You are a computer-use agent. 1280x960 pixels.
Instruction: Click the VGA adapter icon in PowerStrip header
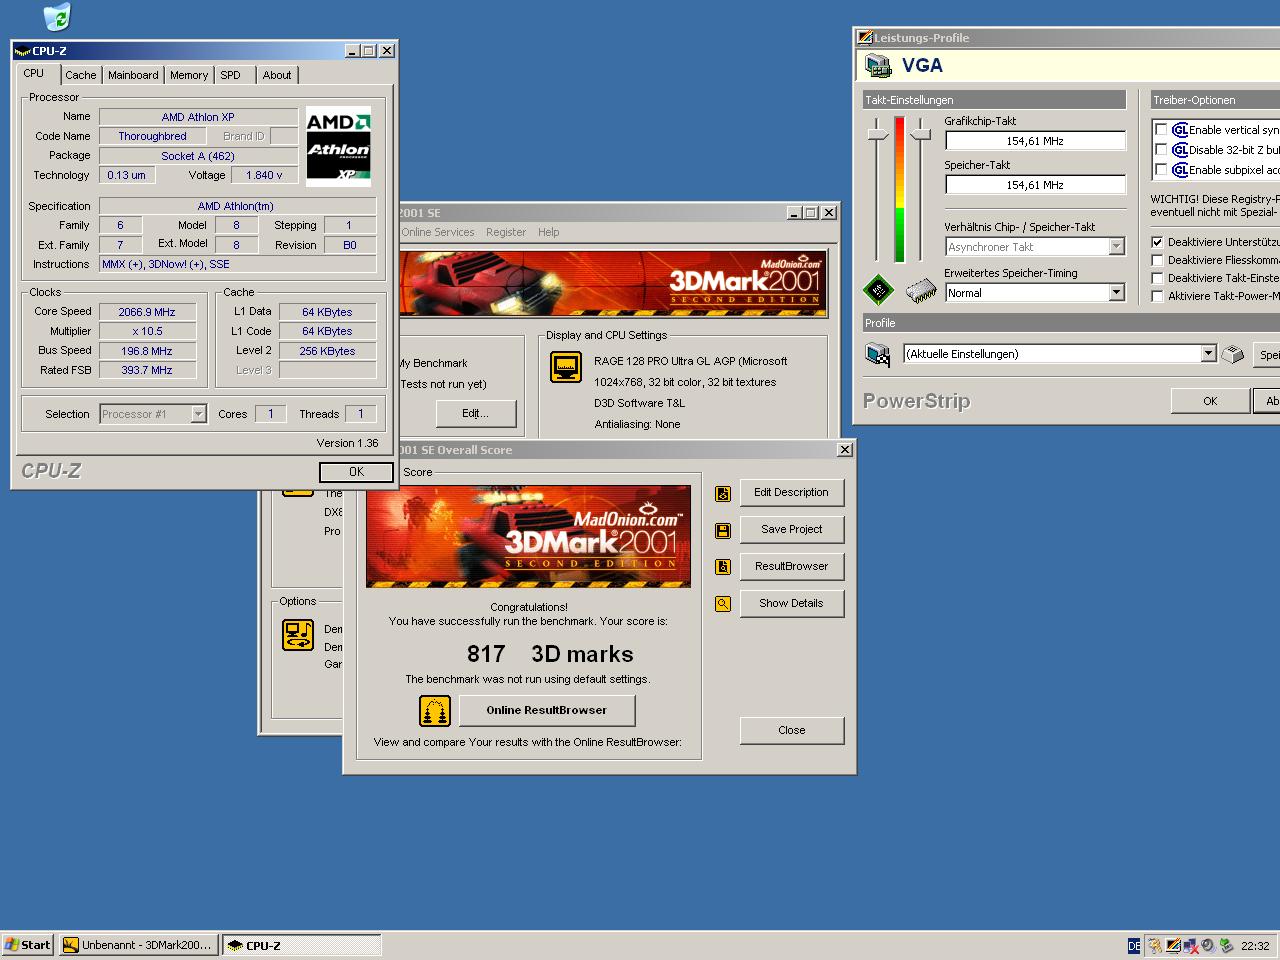click(x=878, y=66)
